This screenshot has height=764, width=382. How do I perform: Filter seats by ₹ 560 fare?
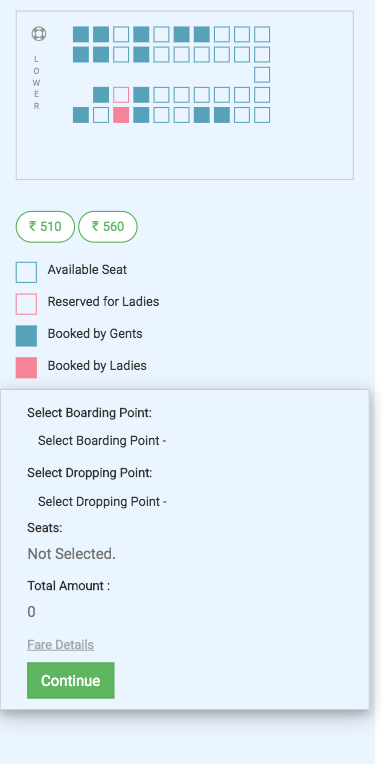point(108,227)
